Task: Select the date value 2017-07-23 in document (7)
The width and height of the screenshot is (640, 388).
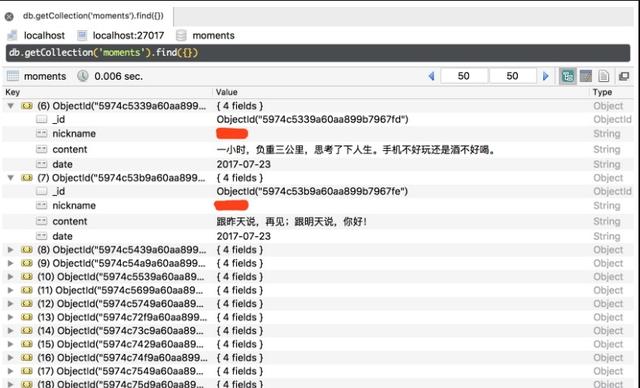Action: 244,236
